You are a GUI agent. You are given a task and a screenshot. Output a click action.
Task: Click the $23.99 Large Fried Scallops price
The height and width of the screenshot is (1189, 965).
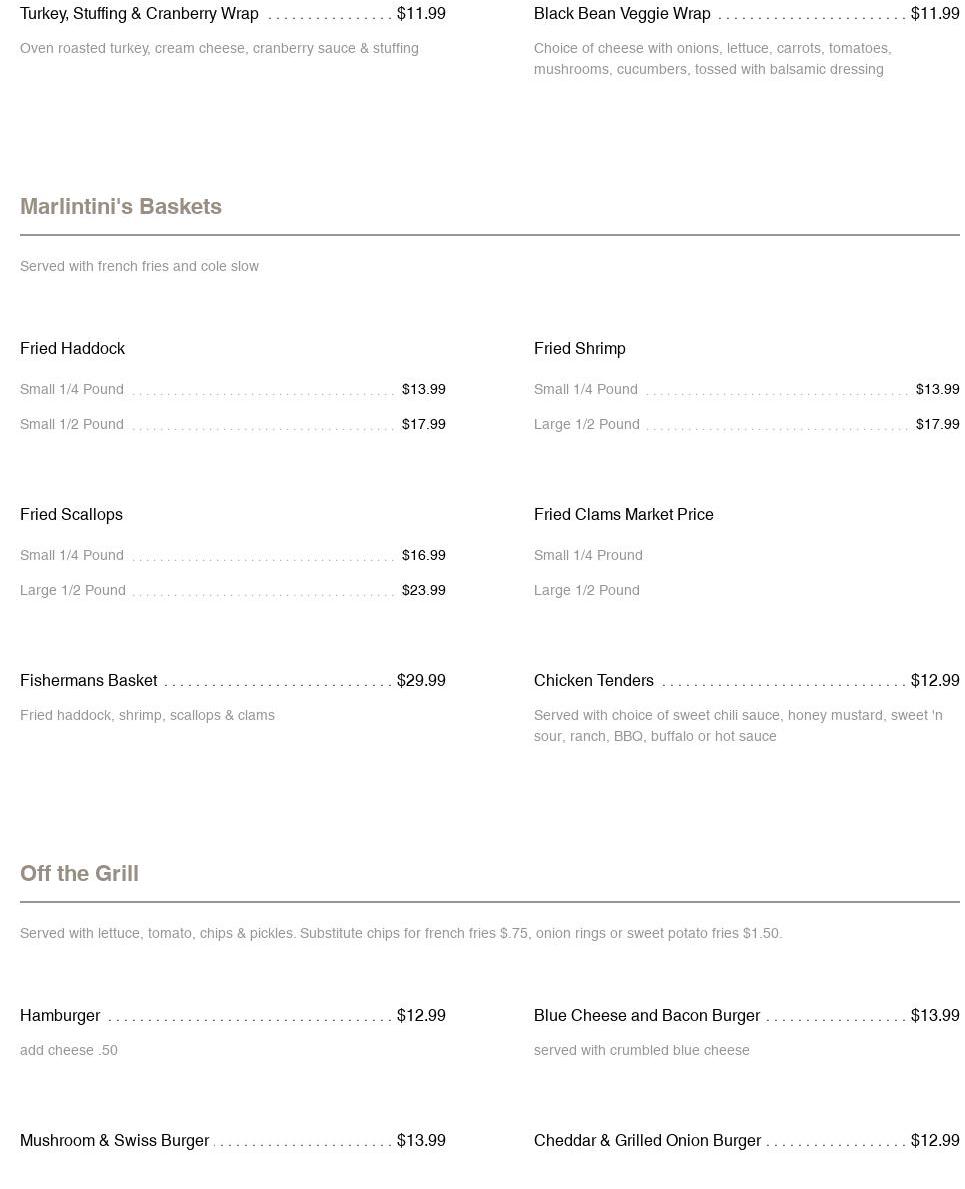(x=424, y=590)
